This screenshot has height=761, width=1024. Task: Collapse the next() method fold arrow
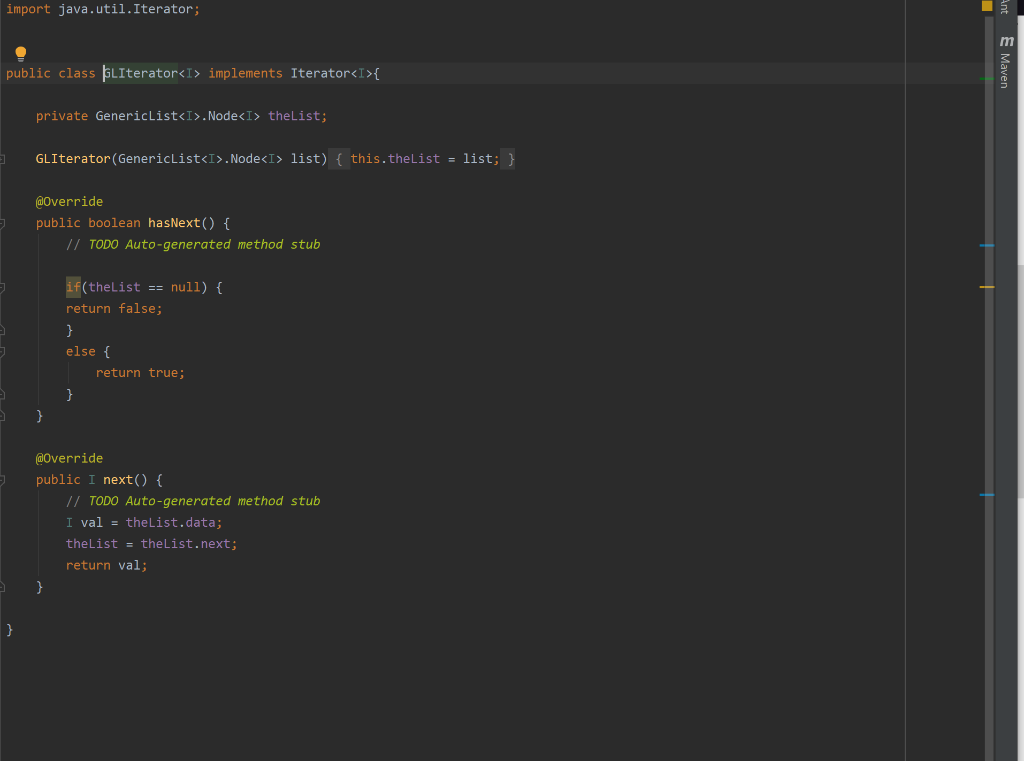point(3,479)
